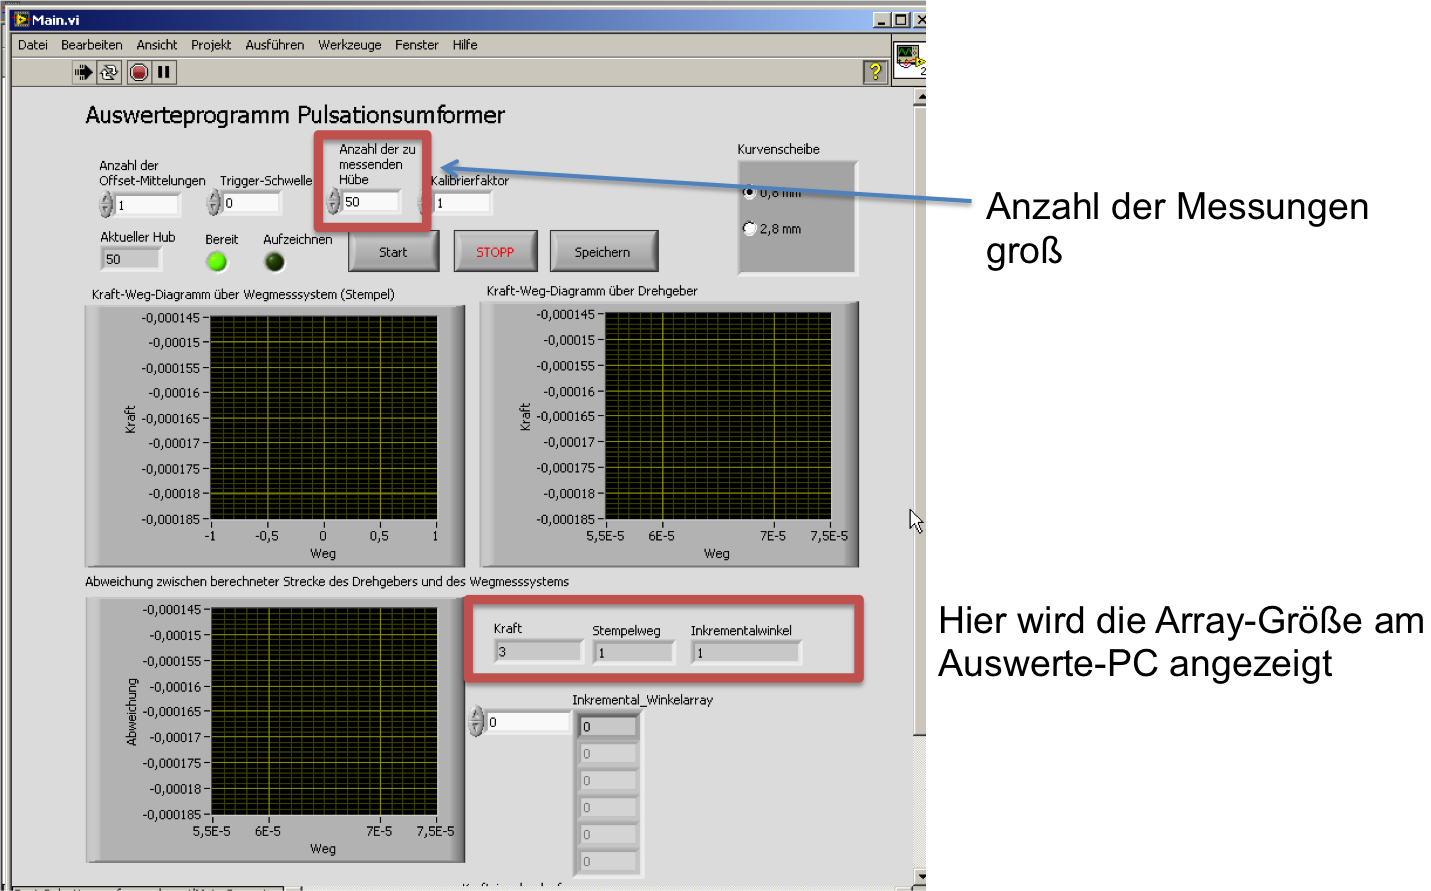Viewport: 1431px width, 891px height.
Task: Click the 'Stempelweg' label
Action: [626, 631]
